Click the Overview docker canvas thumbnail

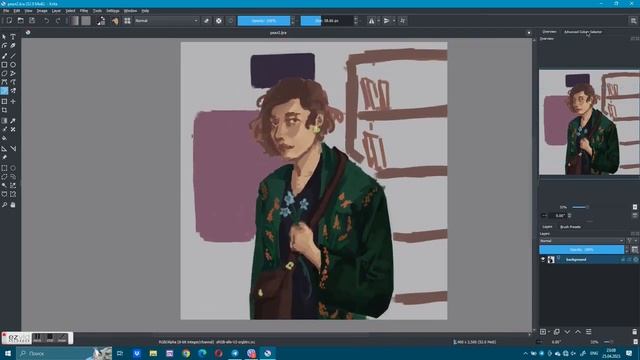tap(589, 122)
